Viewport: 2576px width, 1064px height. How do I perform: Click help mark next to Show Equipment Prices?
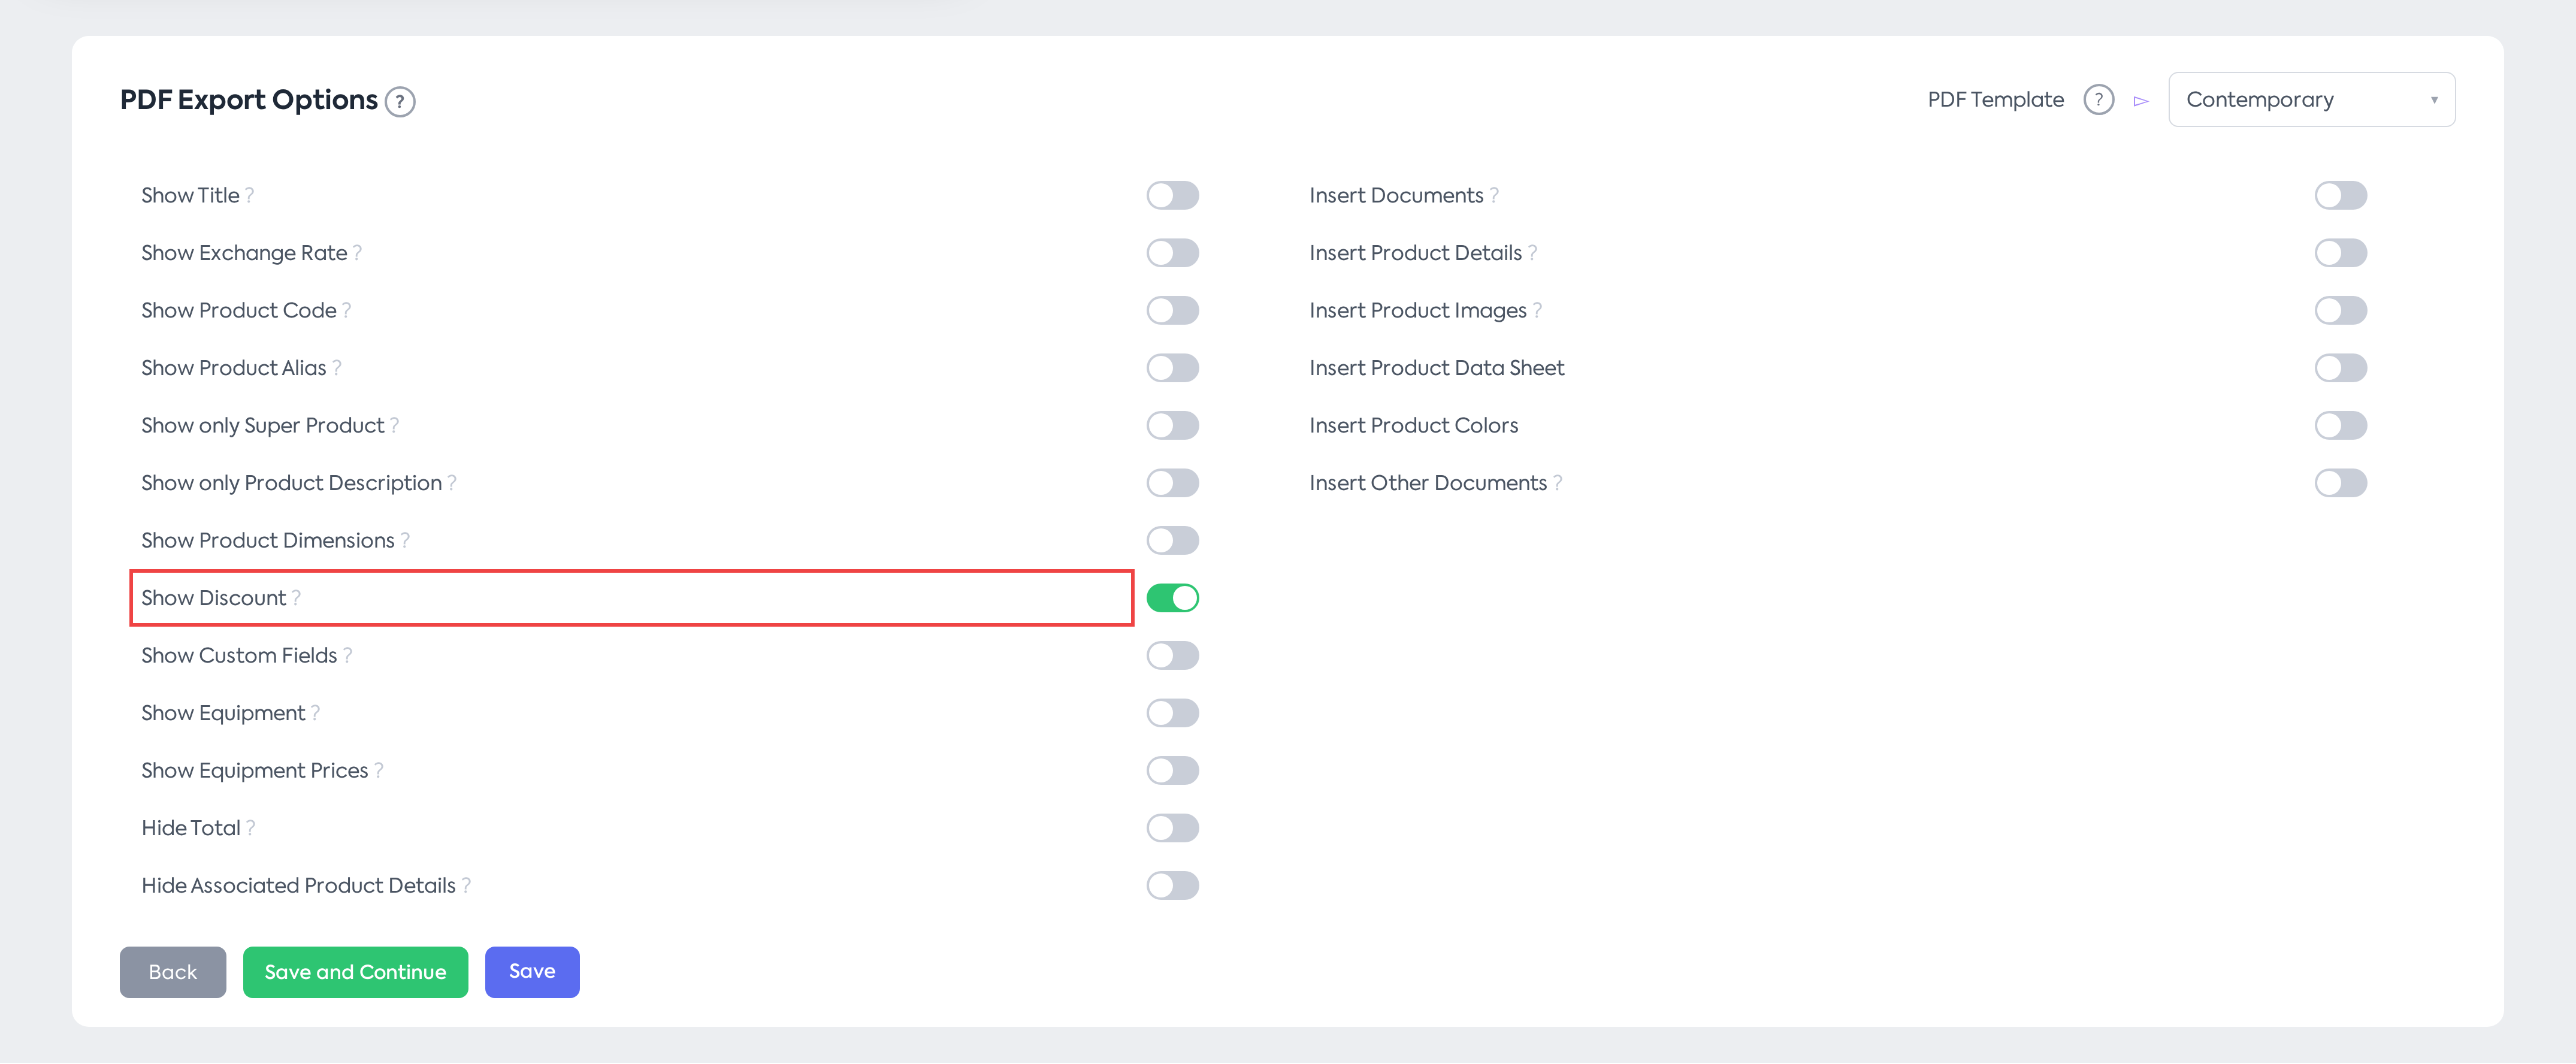tap(379, 771)
